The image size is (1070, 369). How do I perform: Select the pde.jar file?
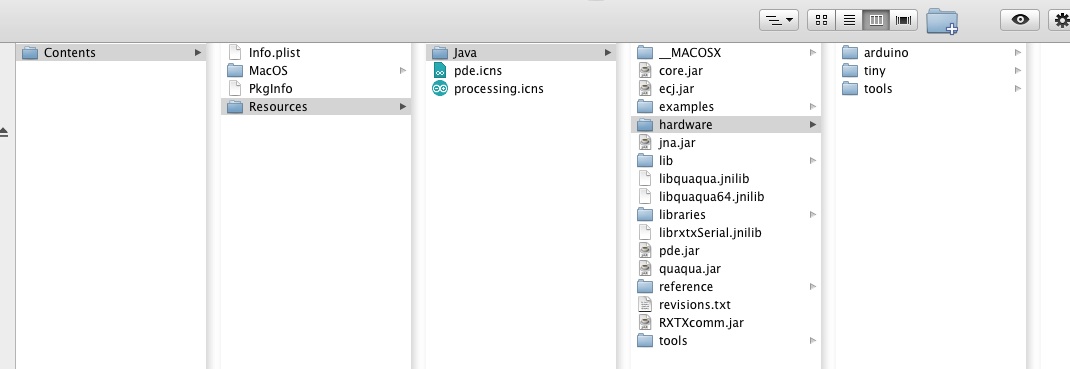(726, 251)
